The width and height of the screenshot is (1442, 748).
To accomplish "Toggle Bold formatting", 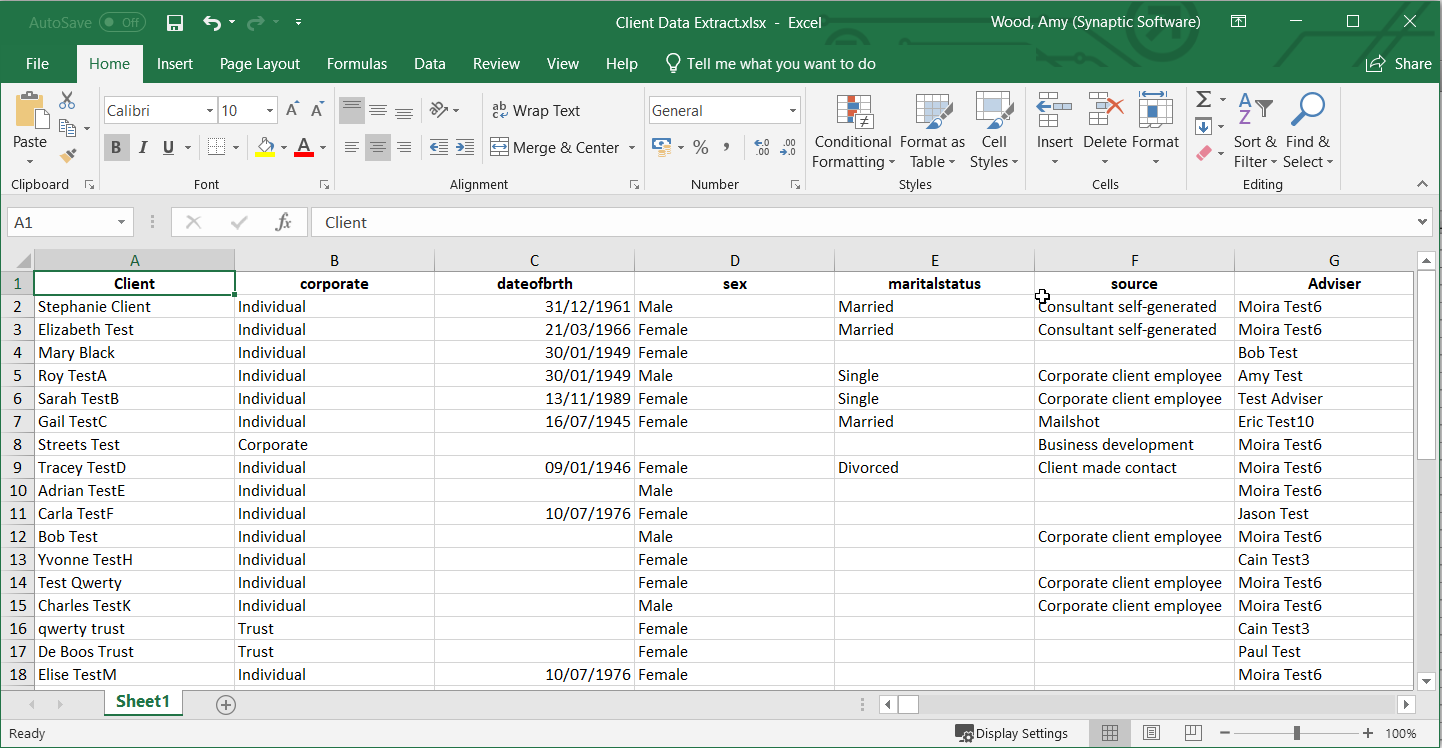I will tap(116, 148).
